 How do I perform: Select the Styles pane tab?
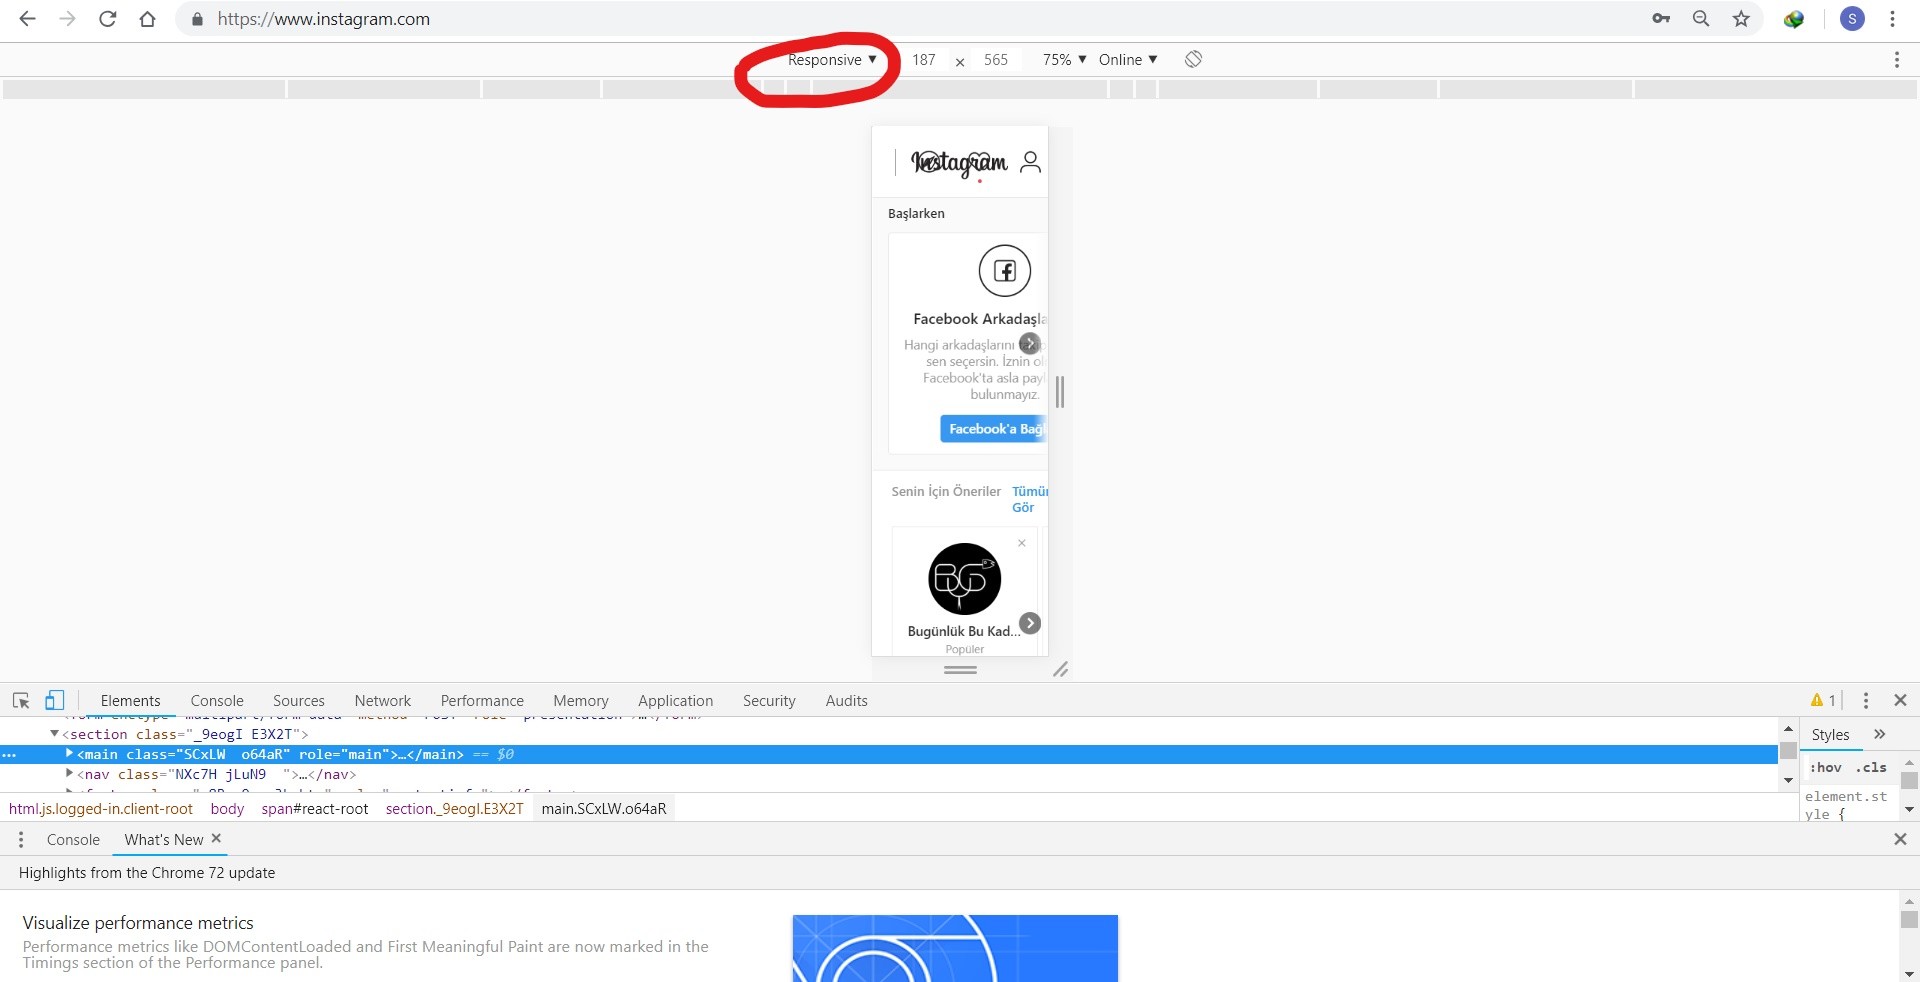[1830, 734]
